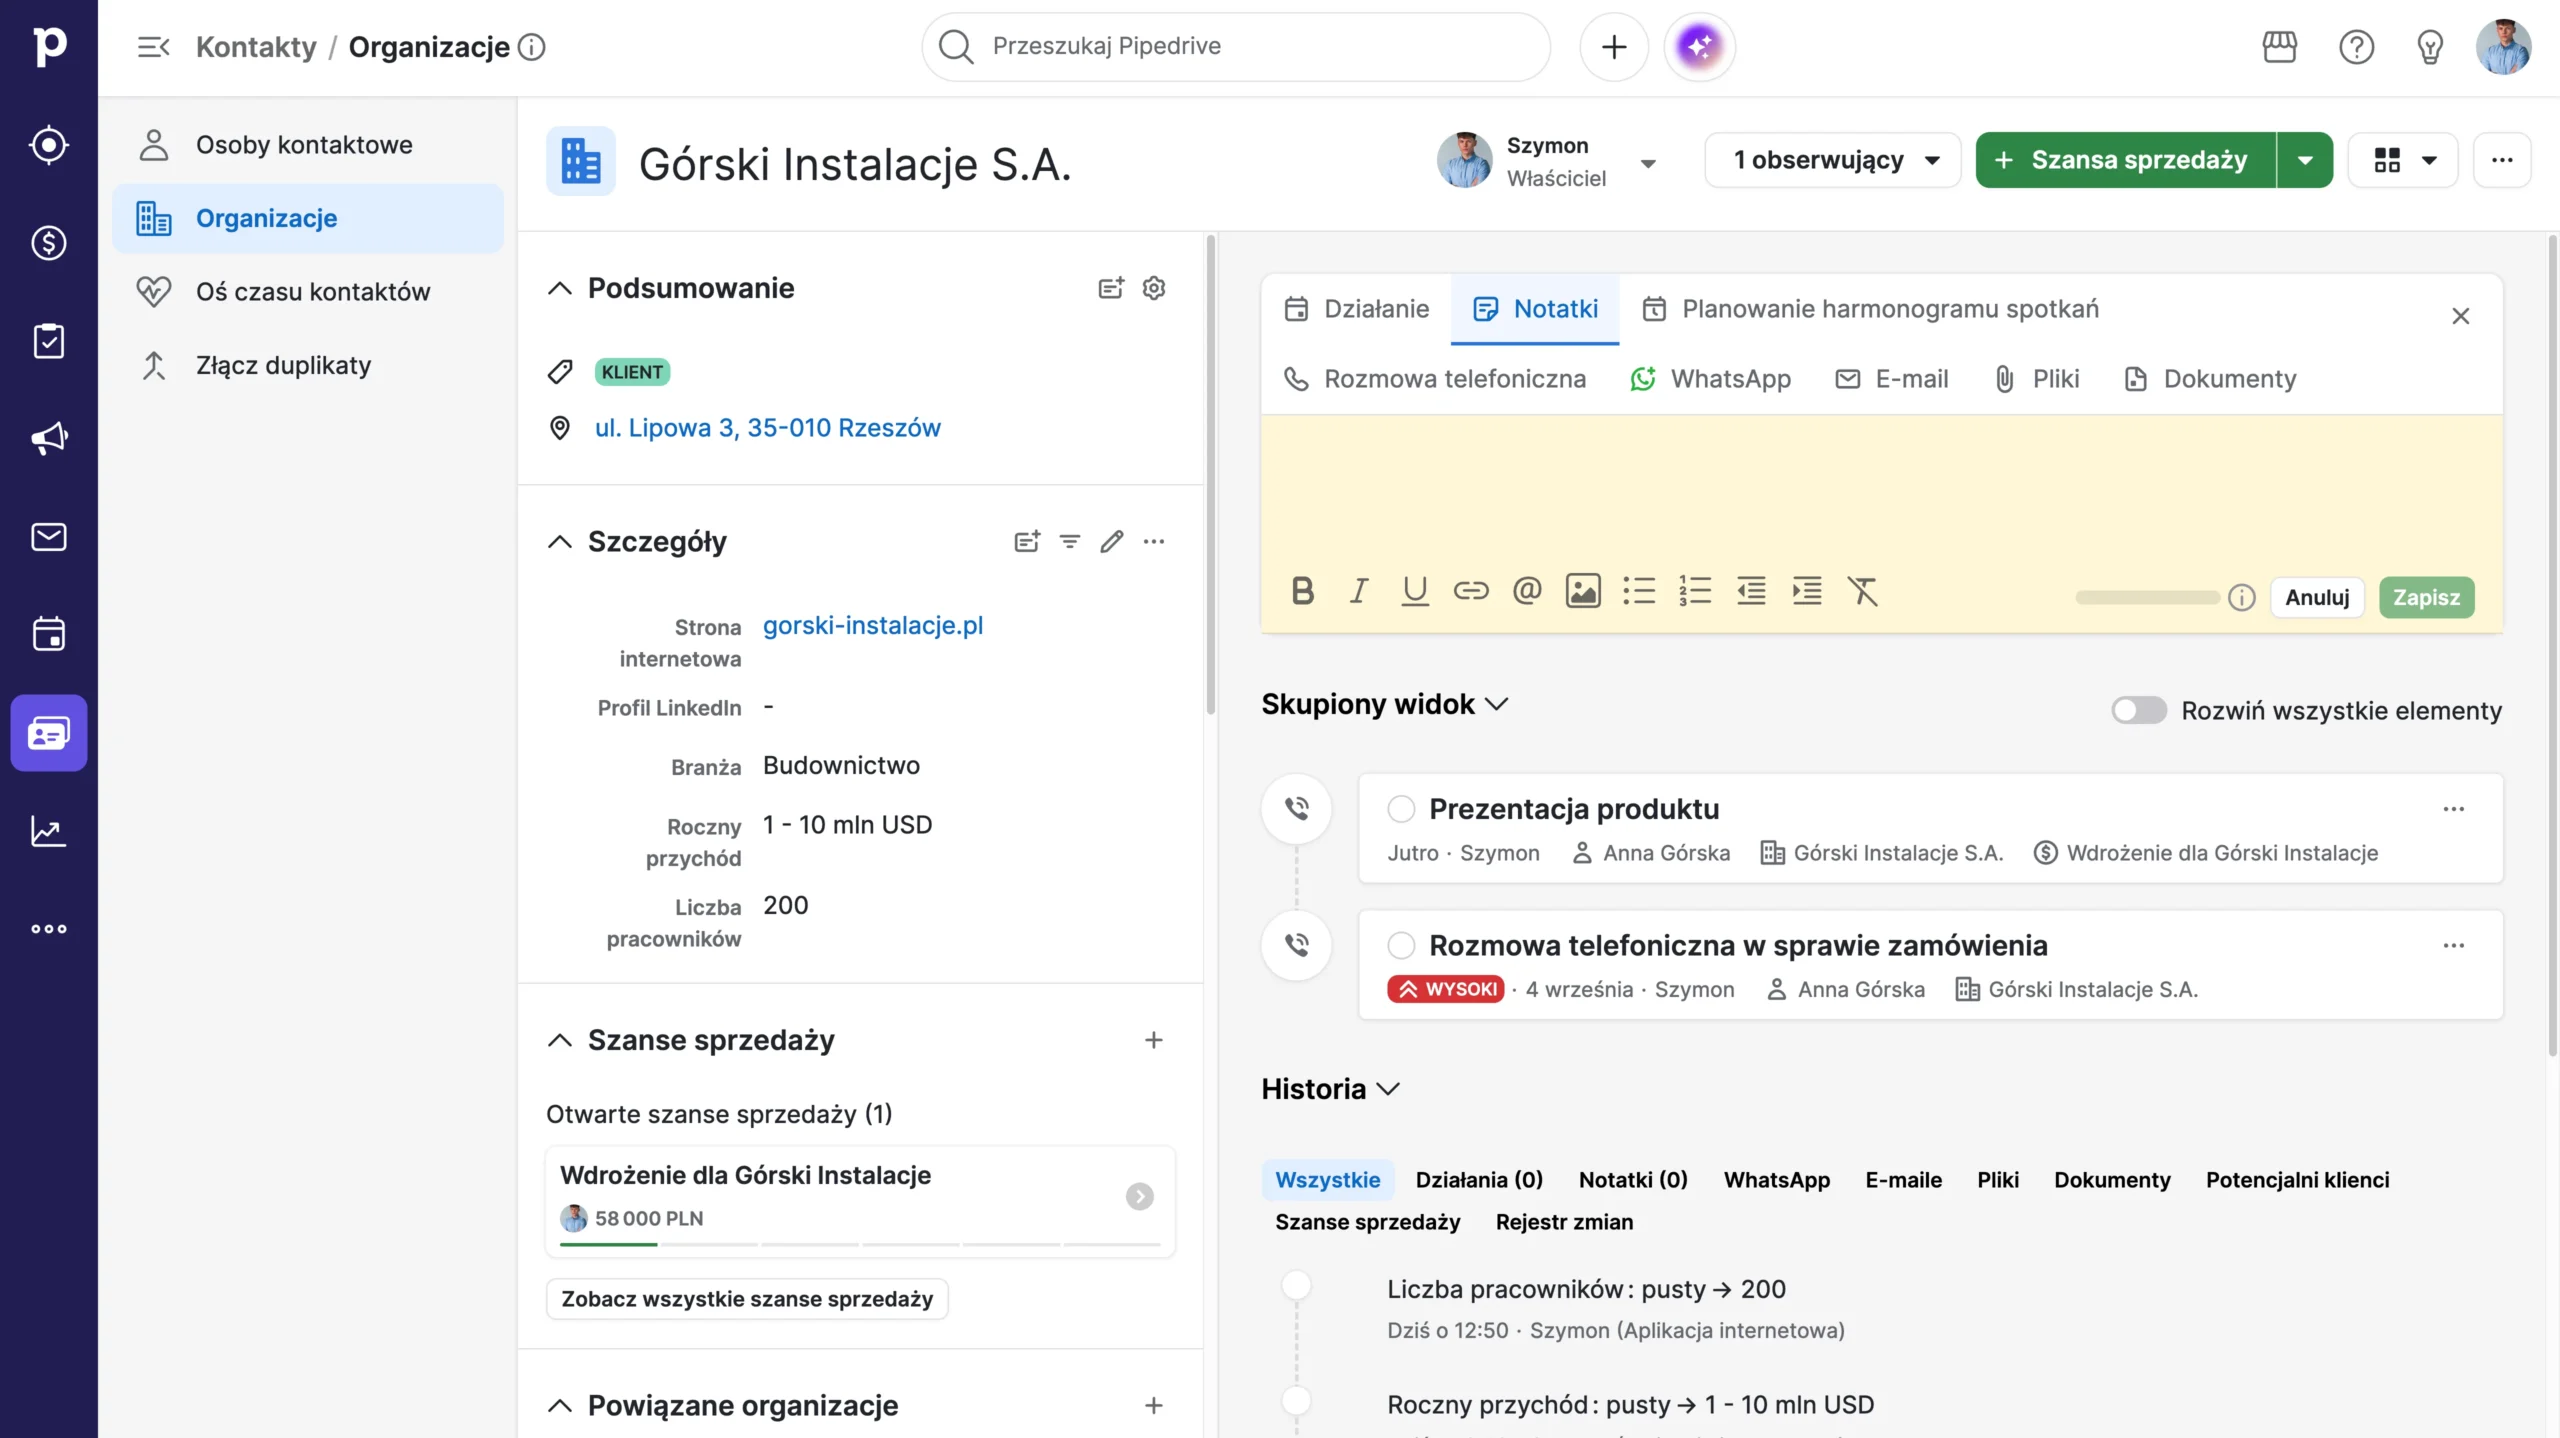Open the Leads inbox target icon in sidebar
The image size is (2560, 1438).
coord(48,145)
